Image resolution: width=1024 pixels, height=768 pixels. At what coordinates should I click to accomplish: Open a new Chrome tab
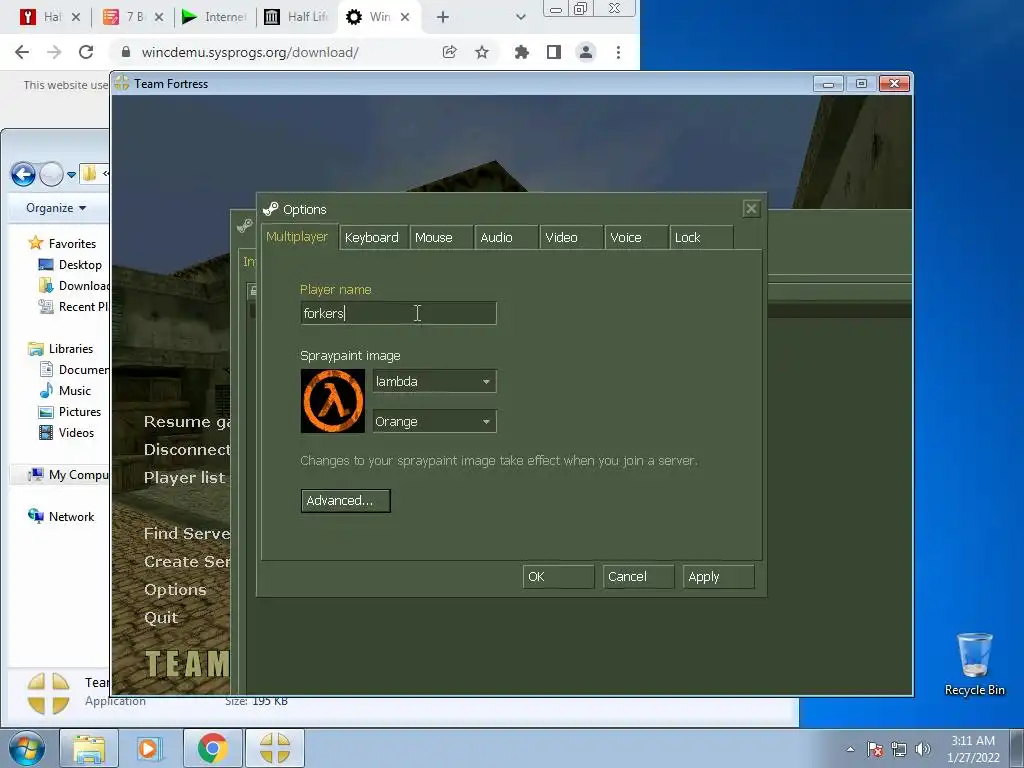tap(443, 17)
